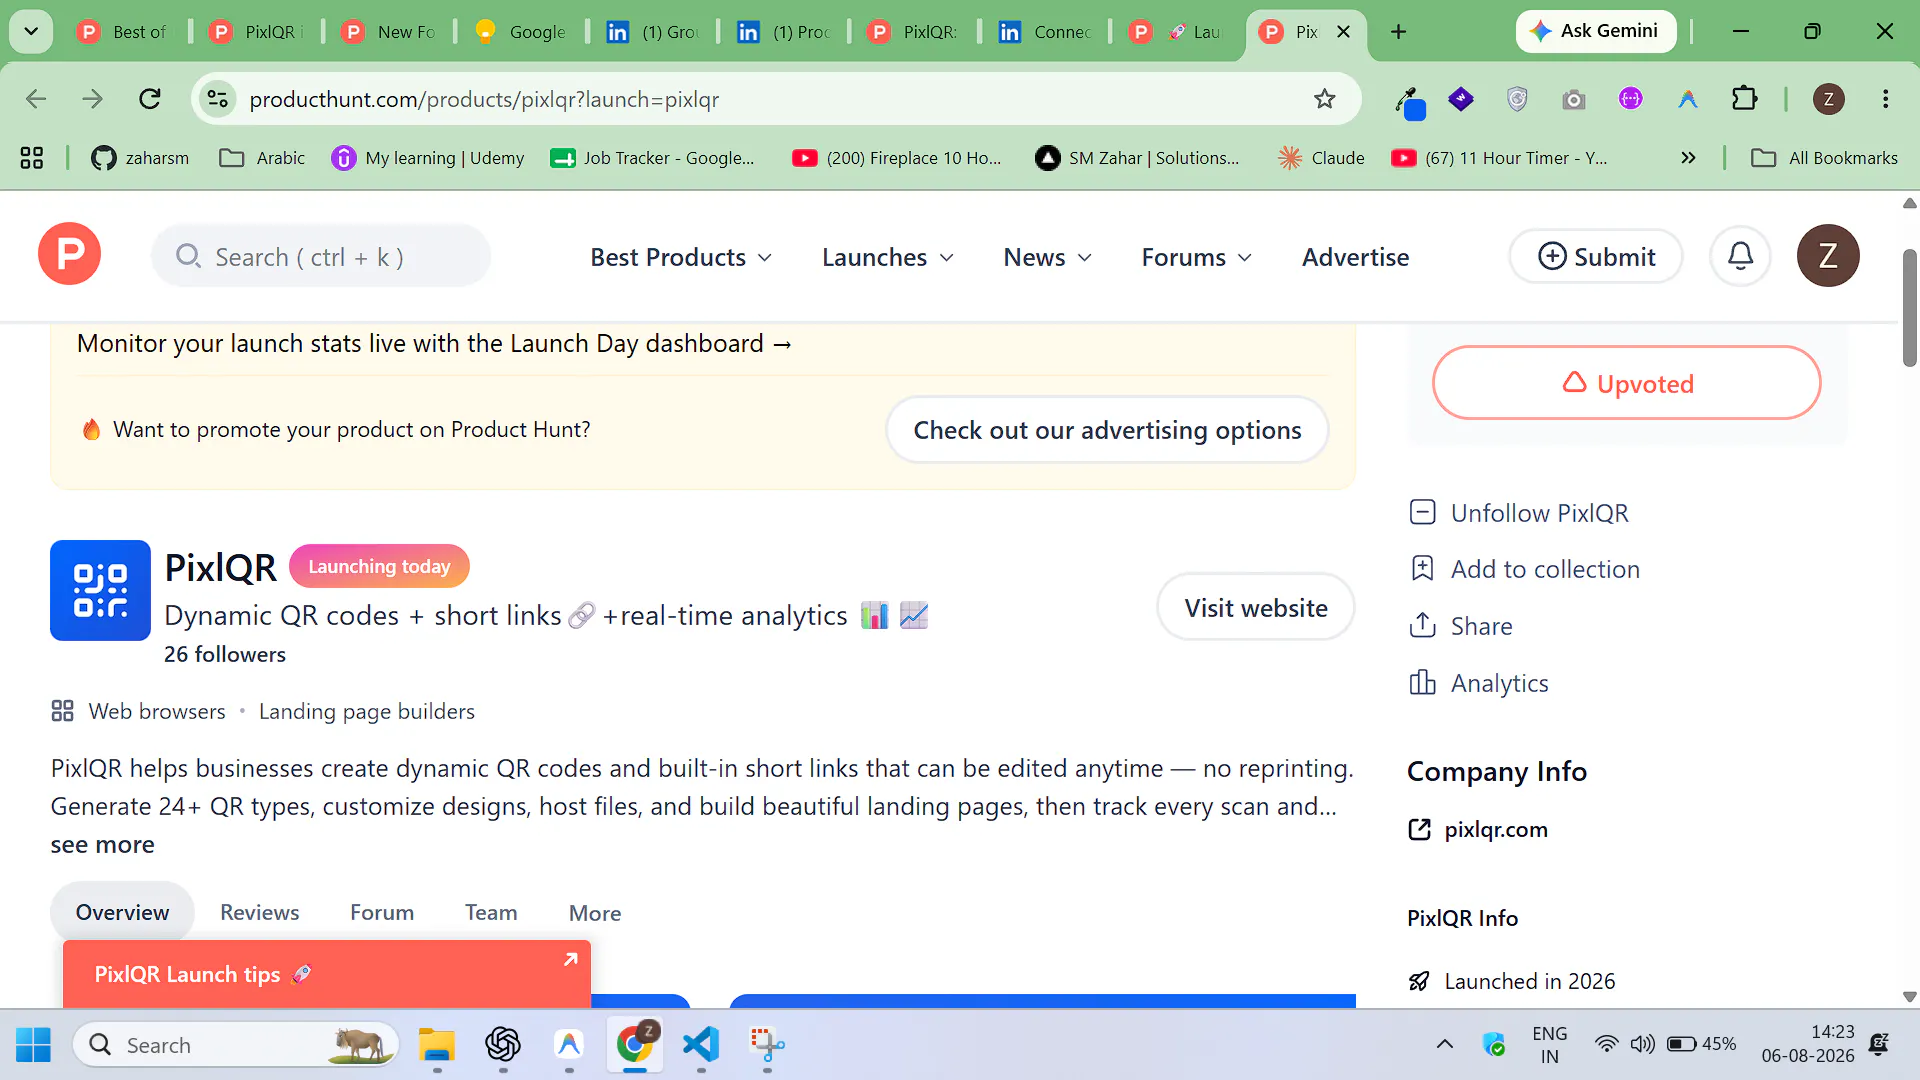Open the Z profile avatar on Product Hunt
The image size is (1920, 1080).
[1827, 256]
